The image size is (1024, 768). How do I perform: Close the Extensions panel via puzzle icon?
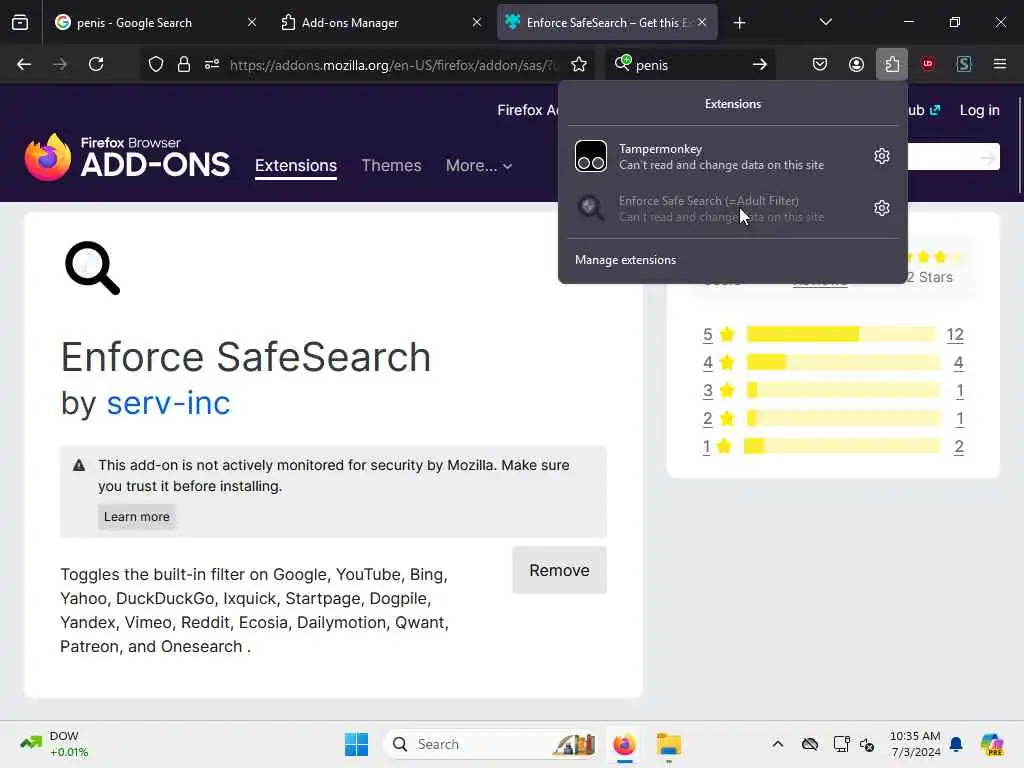[x=892, y=64]
